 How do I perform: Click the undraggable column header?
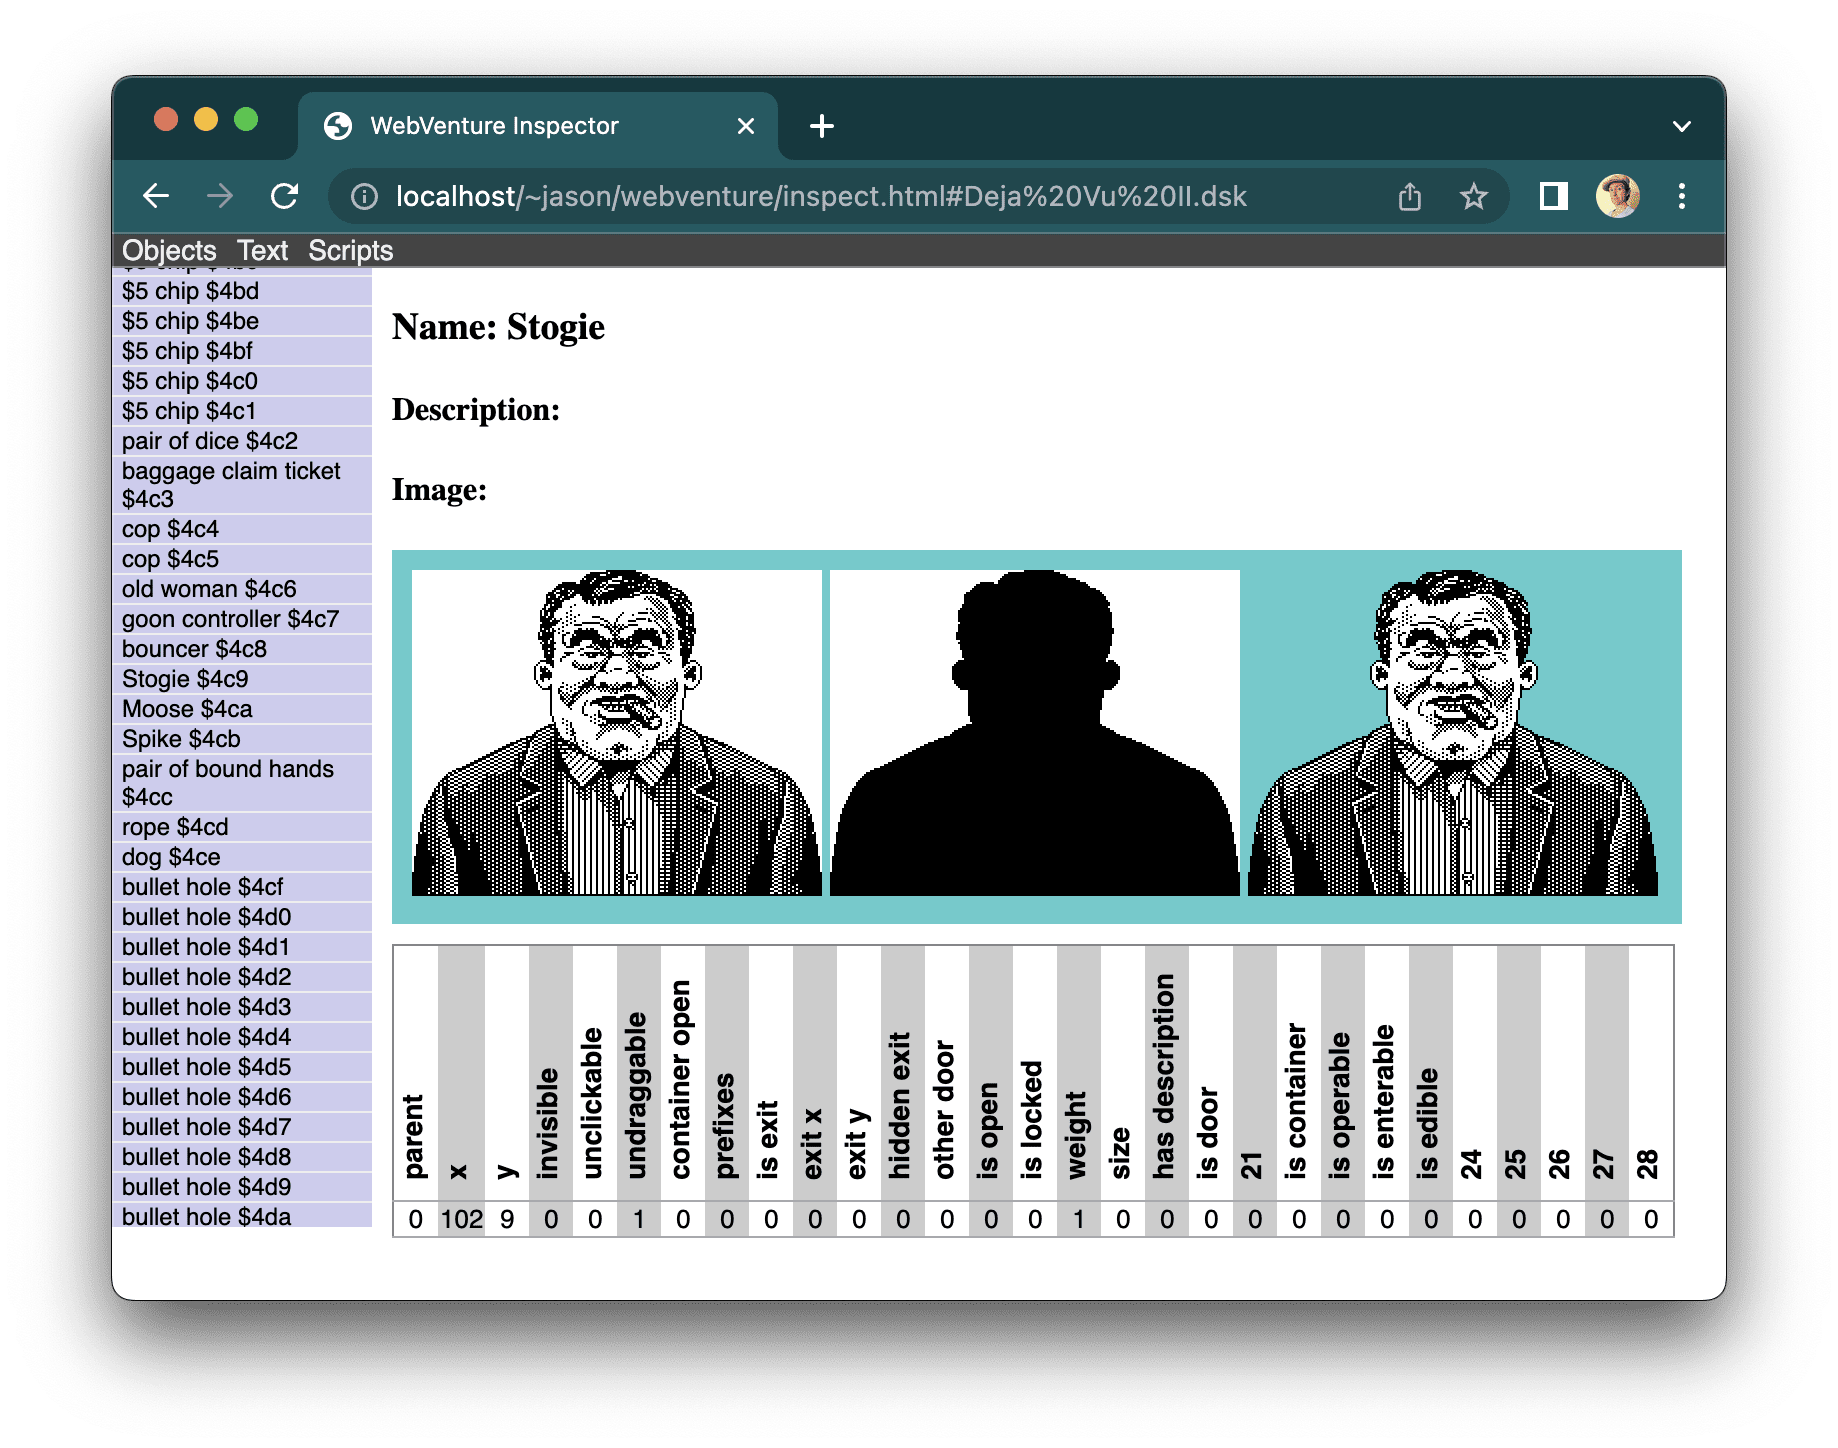[x=638, y=1074]
